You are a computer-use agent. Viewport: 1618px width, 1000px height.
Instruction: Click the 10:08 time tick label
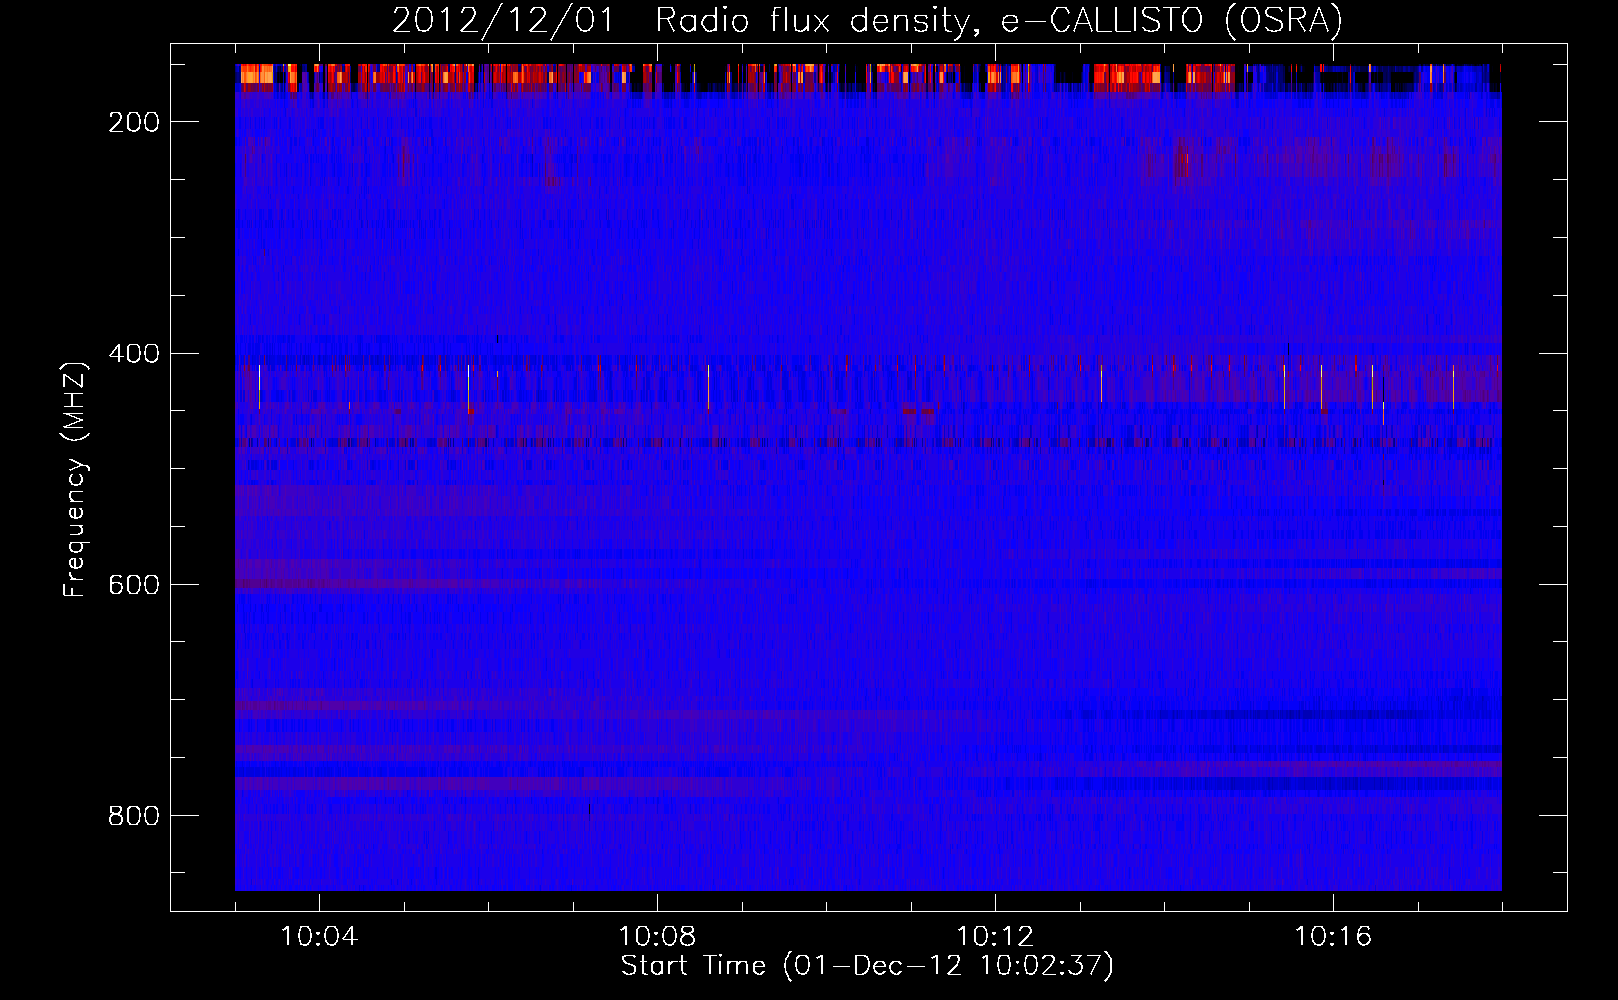tap(657, 936)
